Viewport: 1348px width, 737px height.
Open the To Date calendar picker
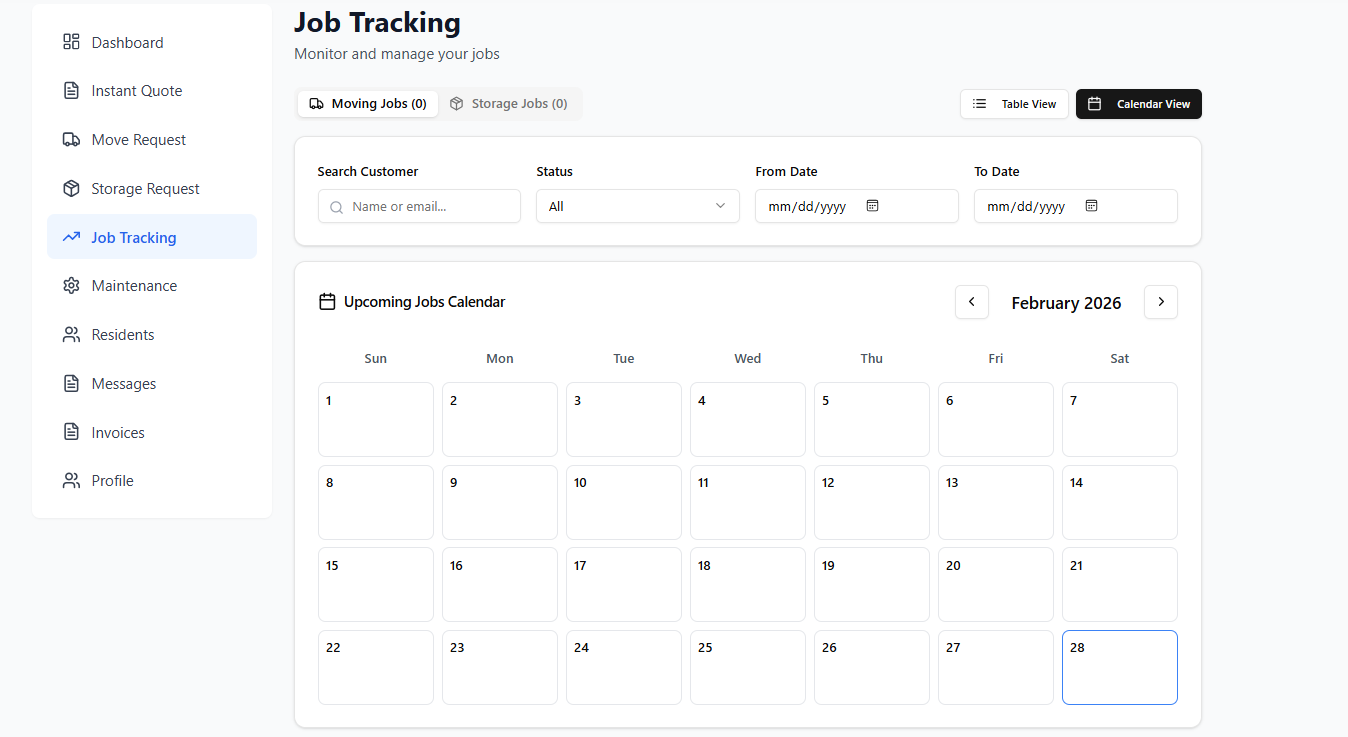pos(1091,205)
